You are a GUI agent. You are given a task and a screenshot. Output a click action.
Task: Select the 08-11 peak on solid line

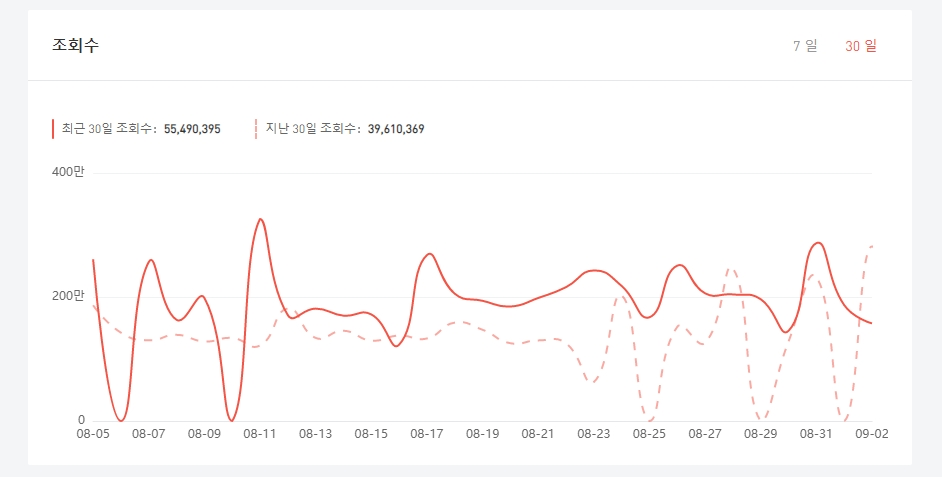(260, 219)
